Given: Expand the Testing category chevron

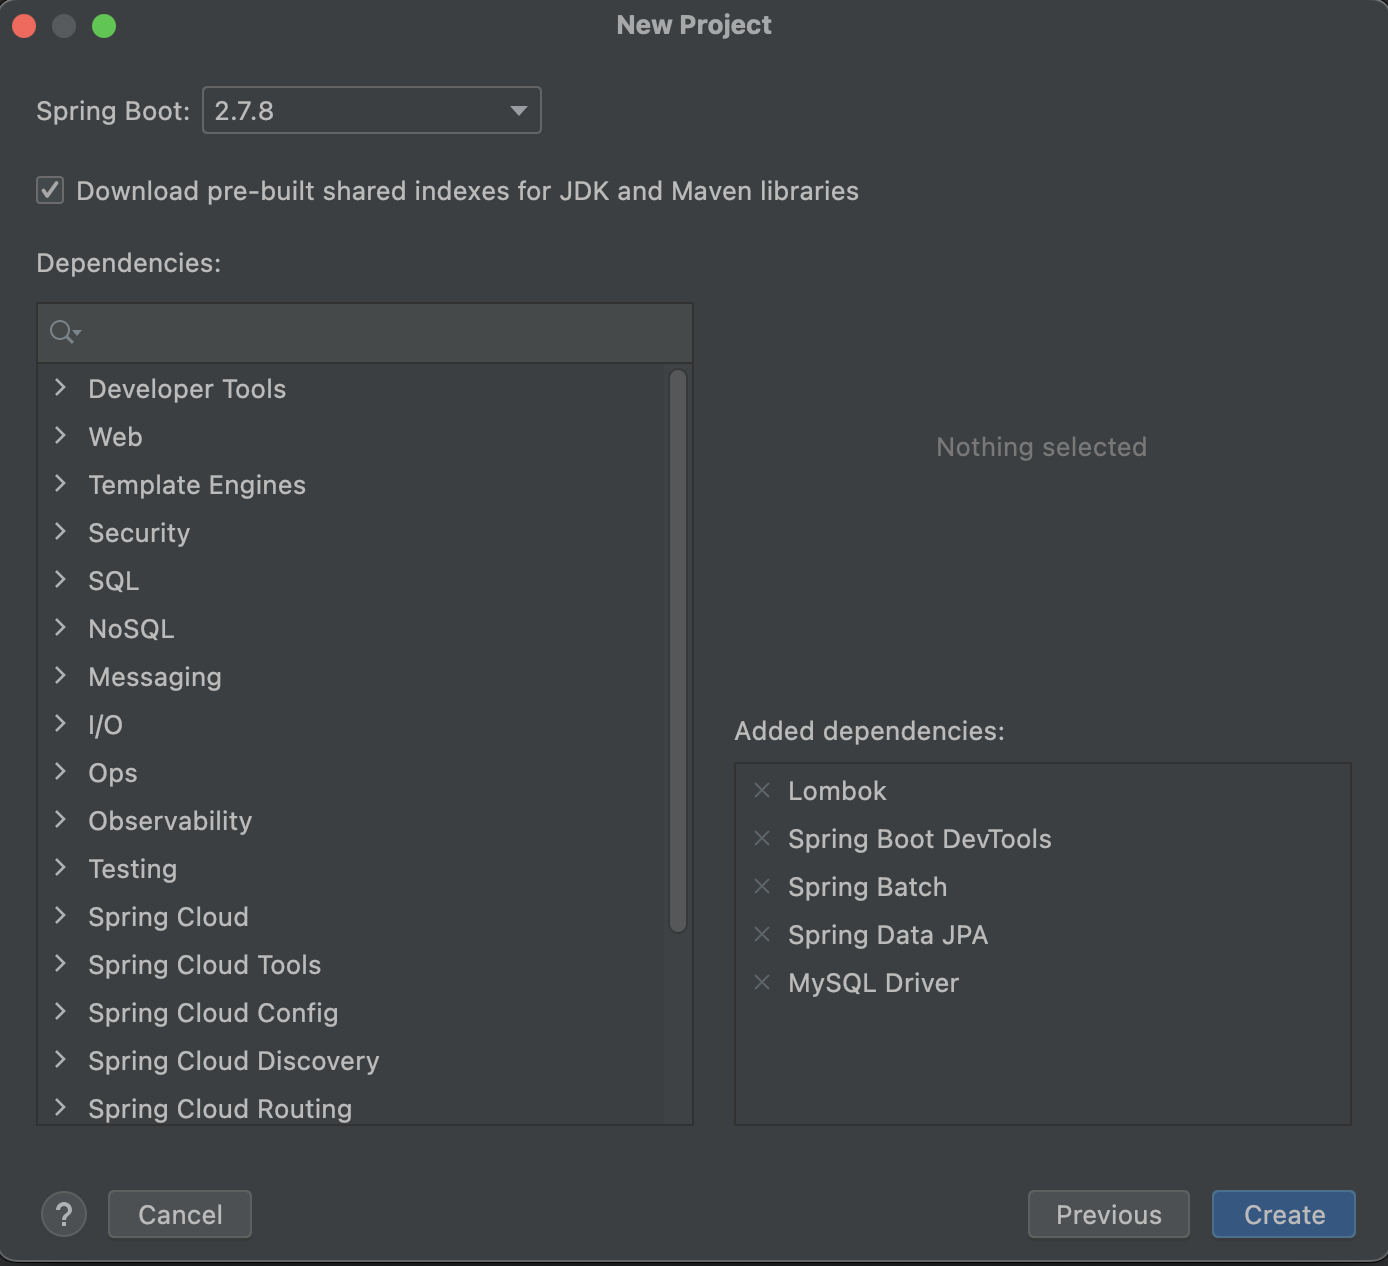Looking at the screenshot, I should 60,867.
